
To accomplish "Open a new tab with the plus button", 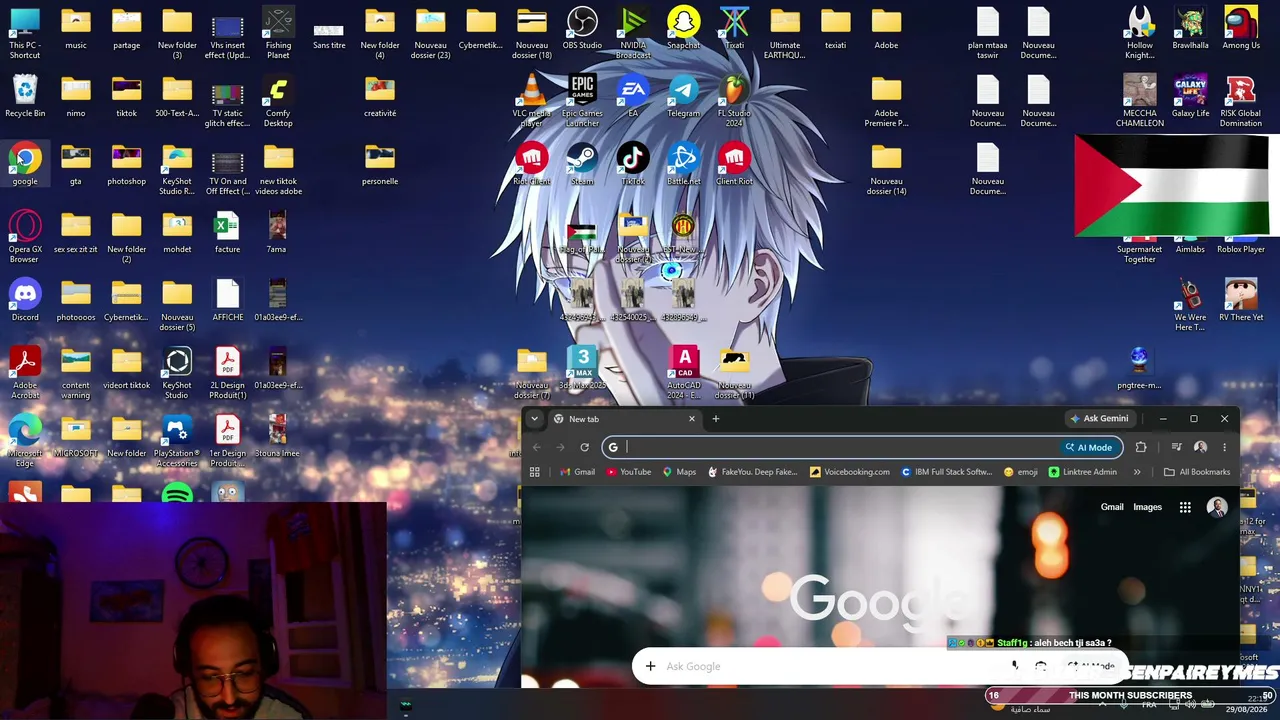I will [x=716, y=419].
